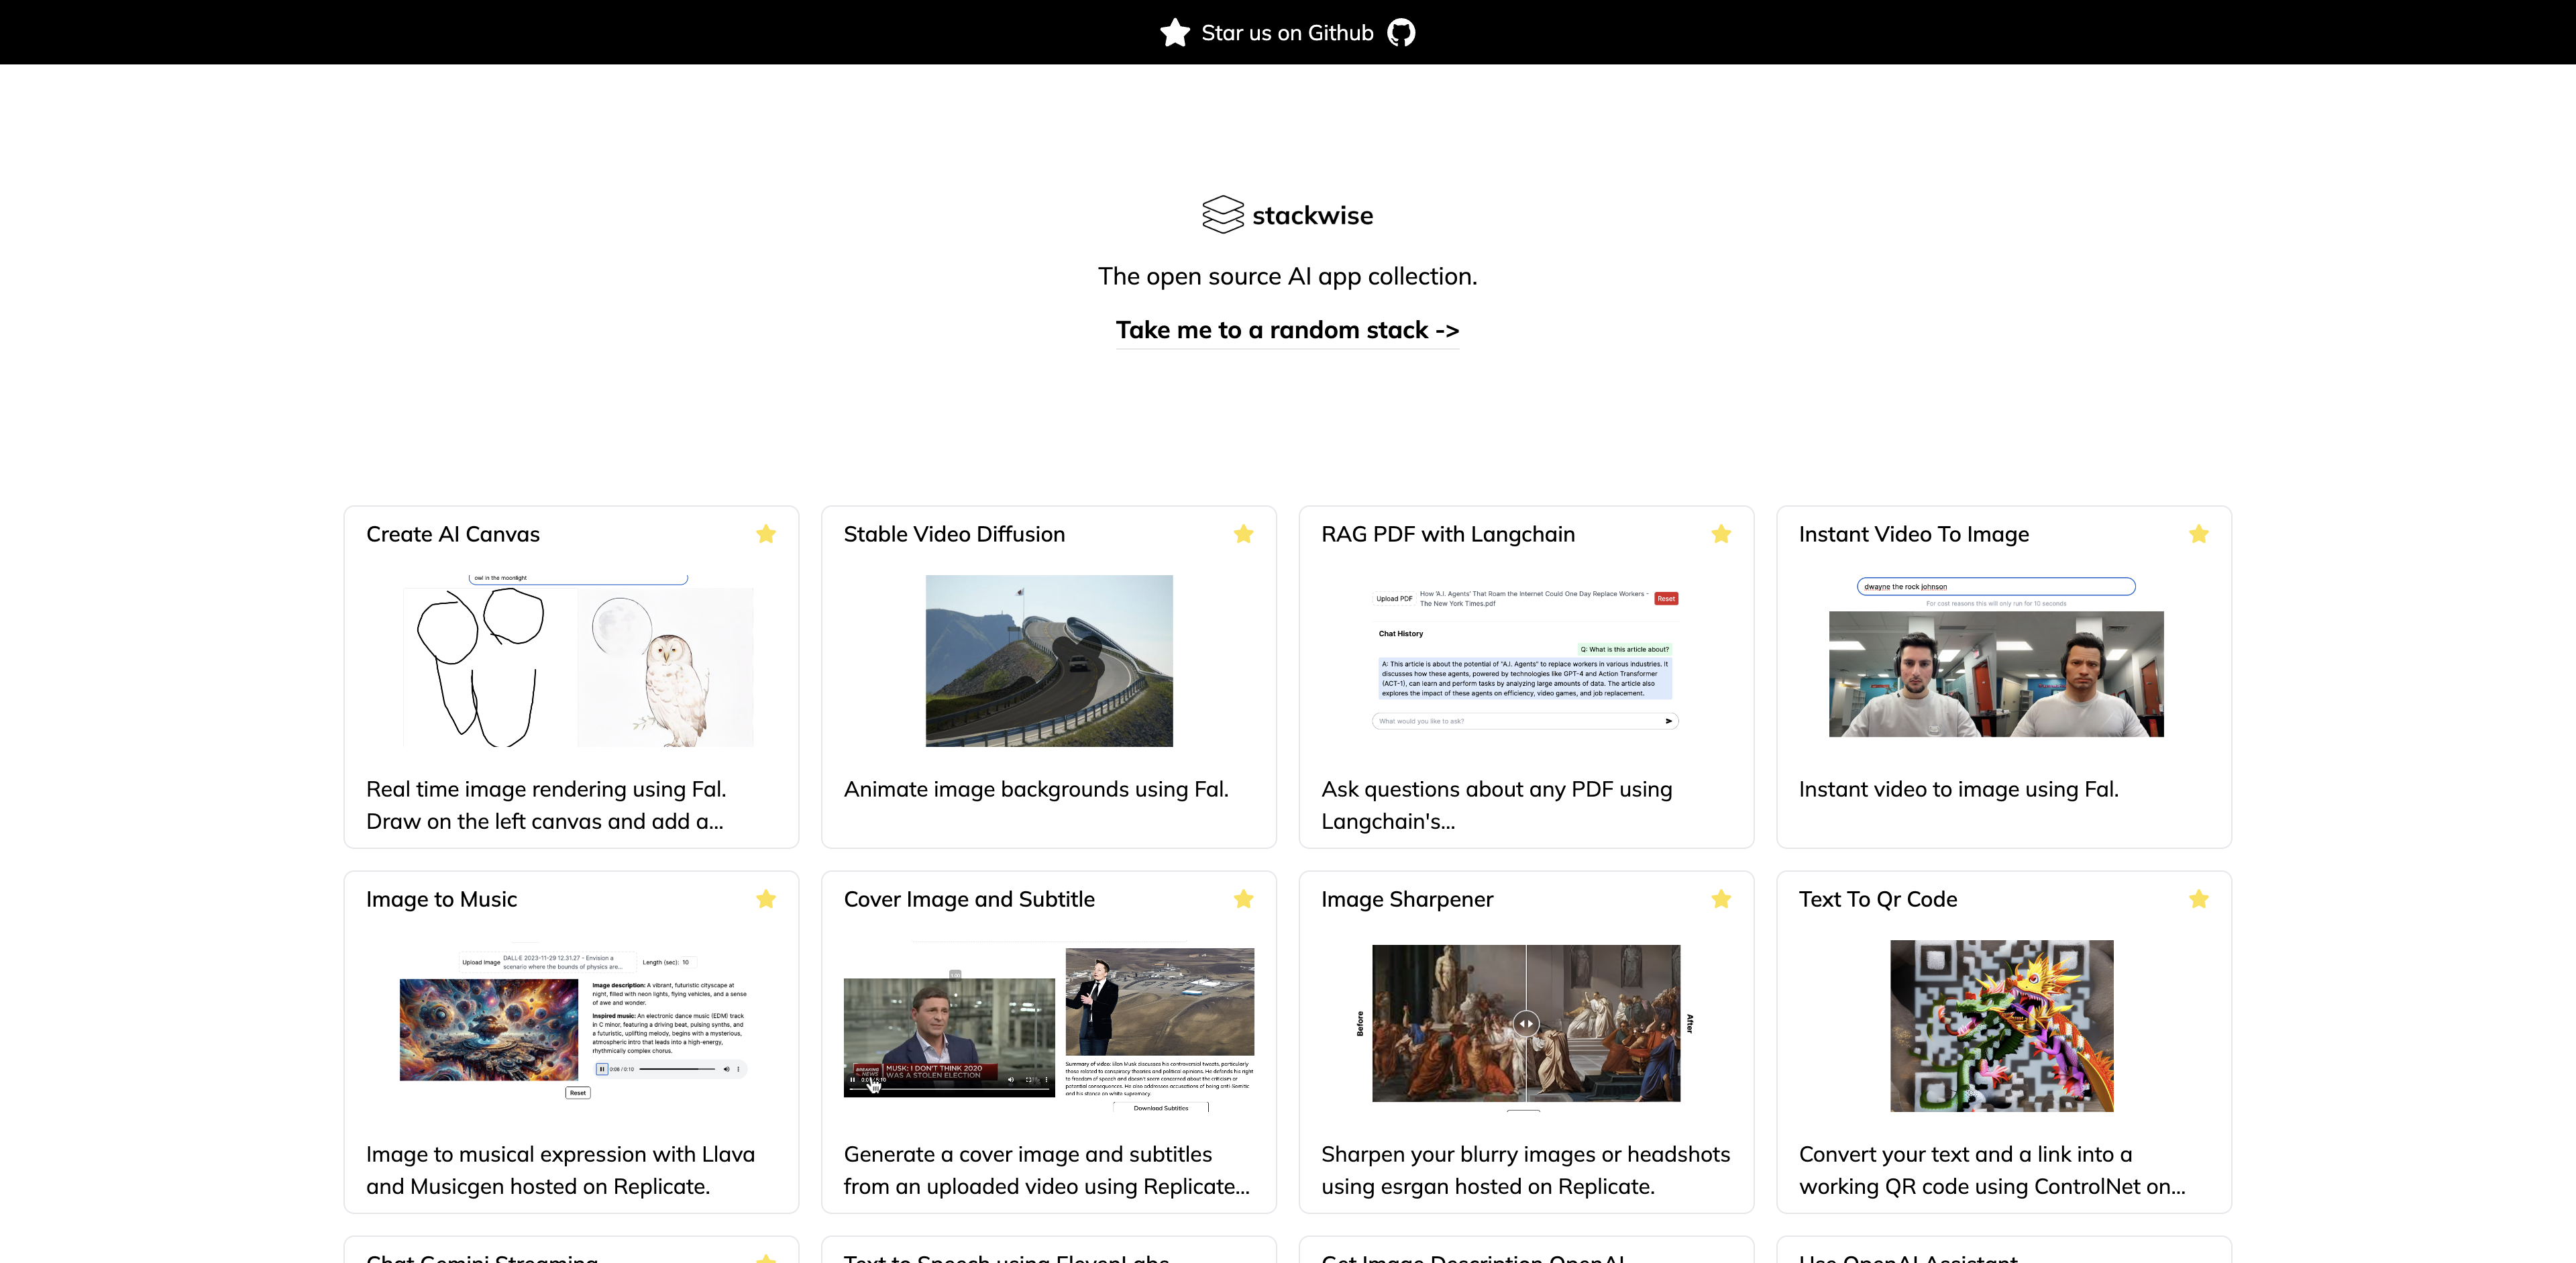The image size is (2576, 1263).
Task: Star the Image Sharpener card
Action: tap(1721, 899)
